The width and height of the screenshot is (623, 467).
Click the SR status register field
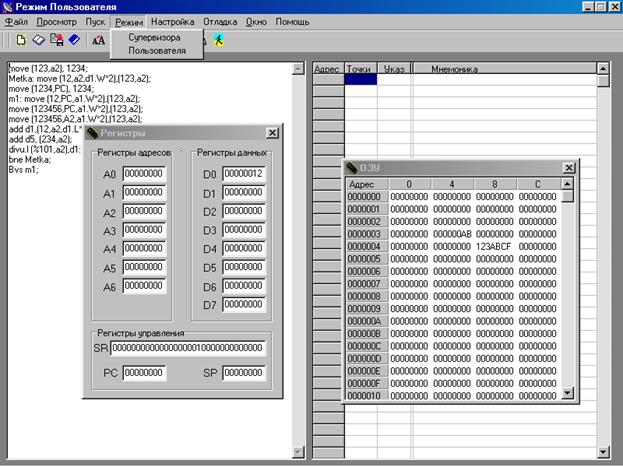188,348
